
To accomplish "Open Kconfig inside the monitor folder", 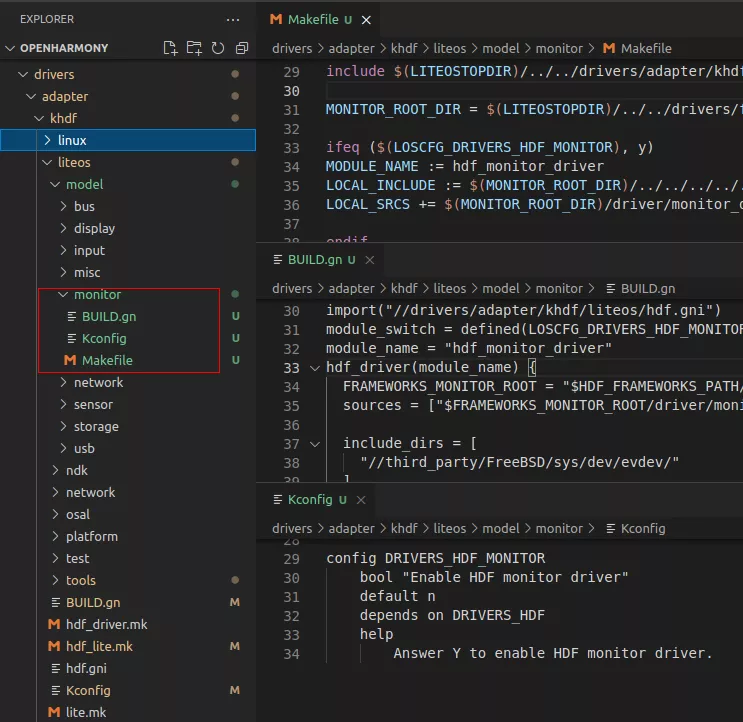I will (x=128, y=338).
